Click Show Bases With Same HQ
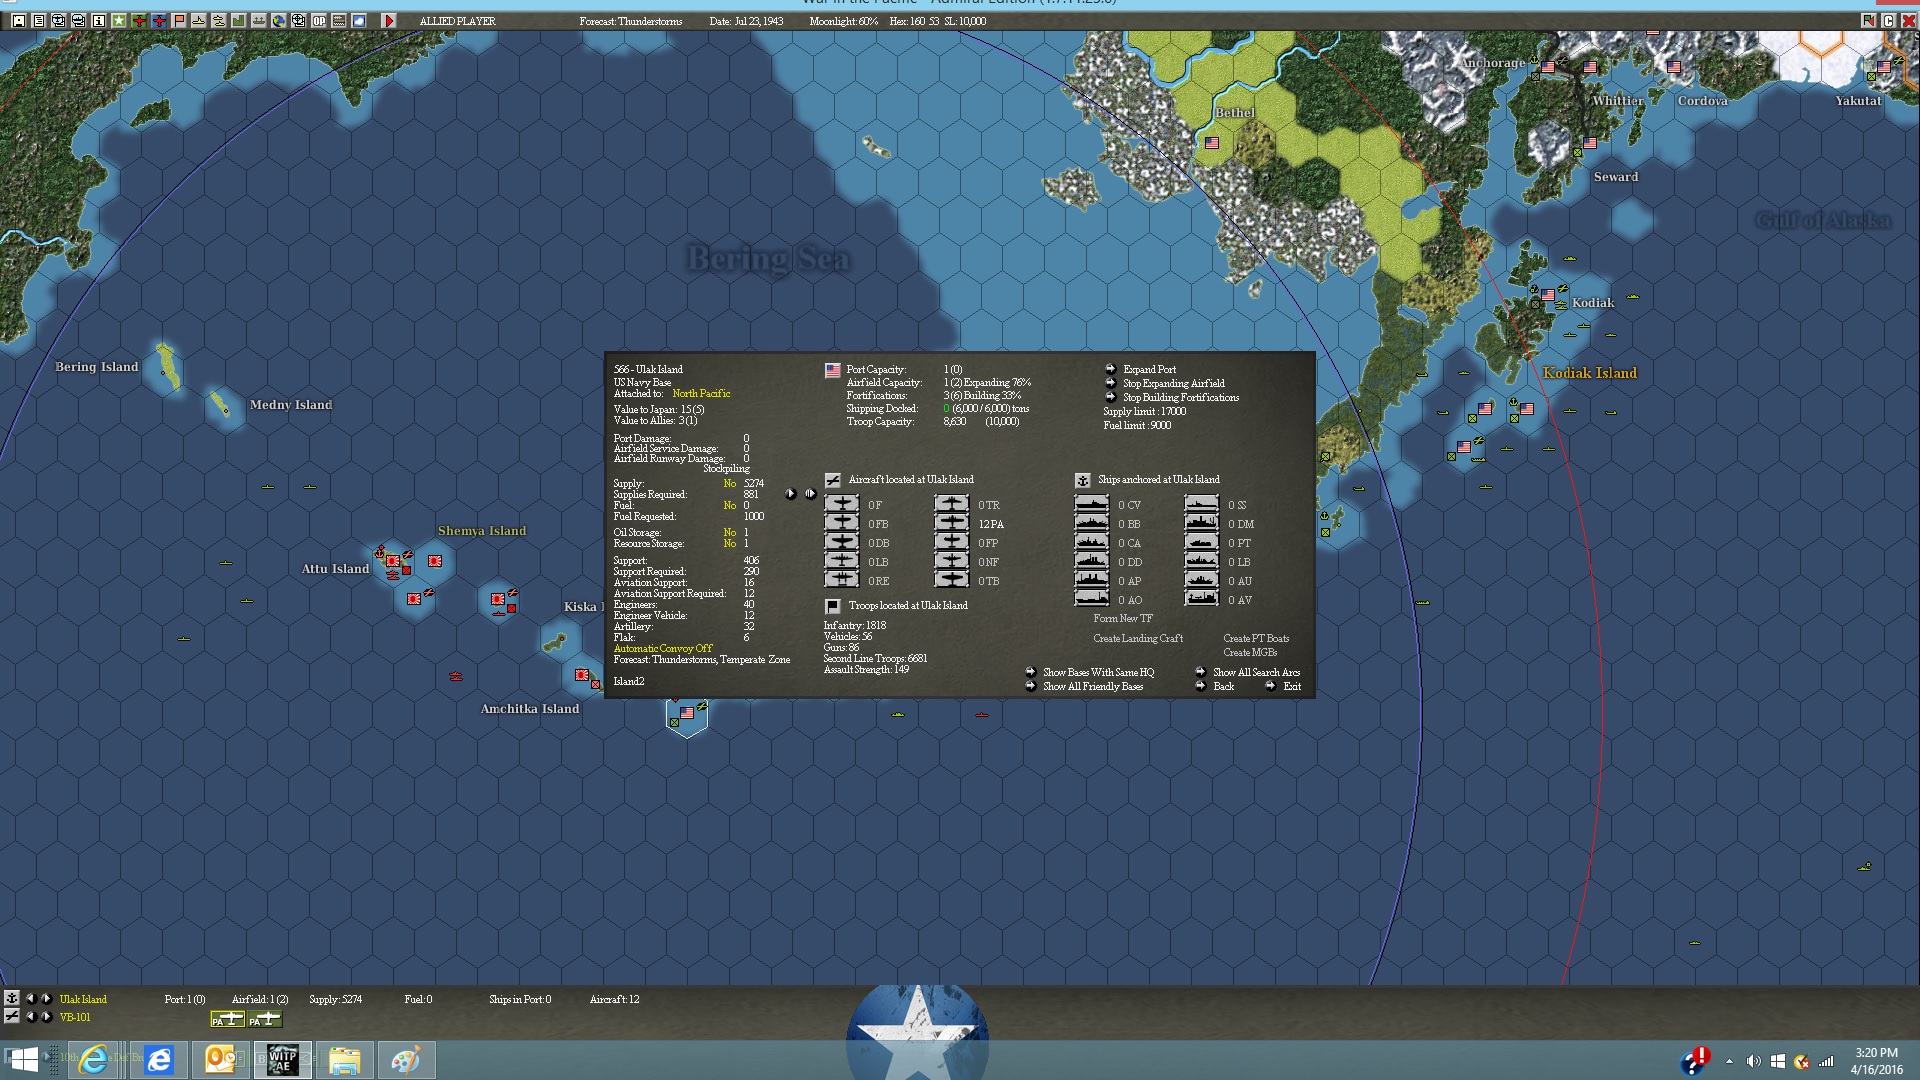1920x1080 pixels. click(1098, 673)
